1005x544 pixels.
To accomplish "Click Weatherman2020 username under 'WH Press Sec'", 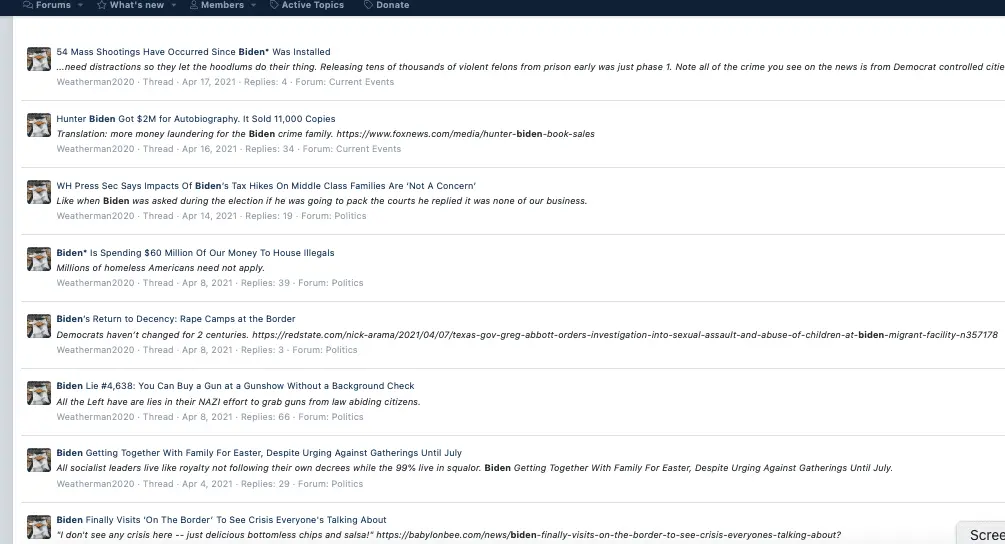I will (96, 216).
